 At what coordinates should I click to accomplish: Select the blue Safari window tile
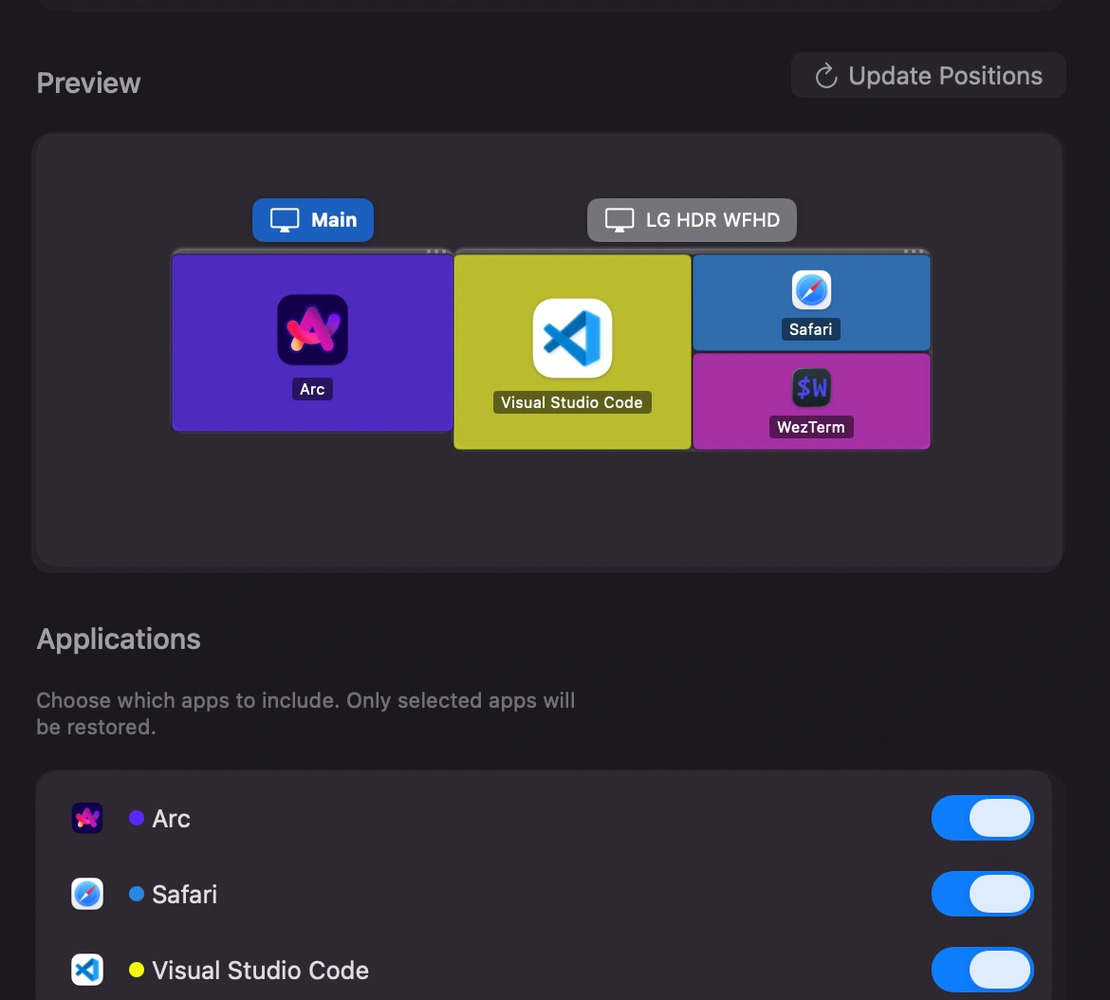pos(811,303)
